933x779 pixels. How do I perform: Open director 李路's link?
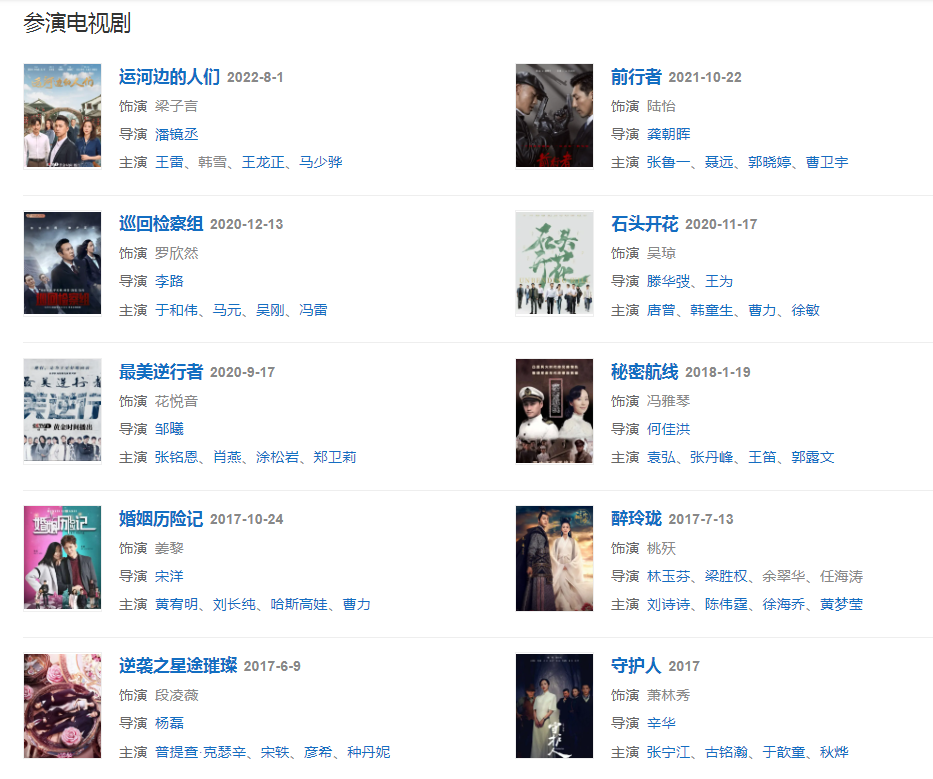click(170, 281)
